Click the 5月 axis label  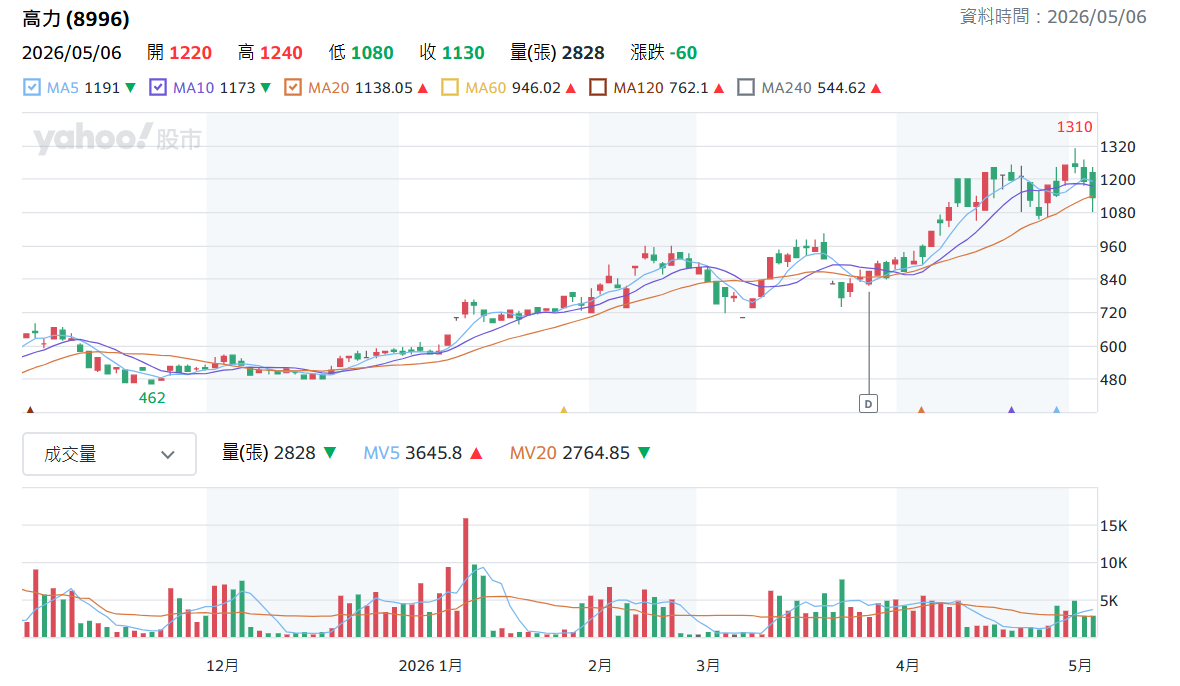tap(1080, 666)
